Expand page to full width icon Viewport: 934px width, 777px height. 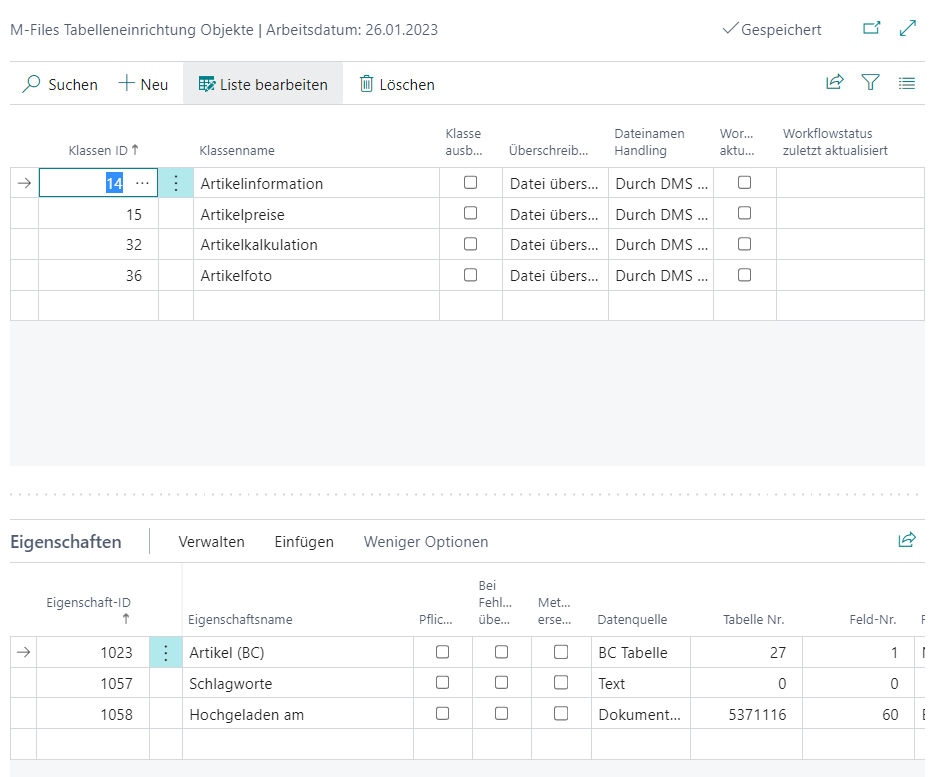point(908,28)
